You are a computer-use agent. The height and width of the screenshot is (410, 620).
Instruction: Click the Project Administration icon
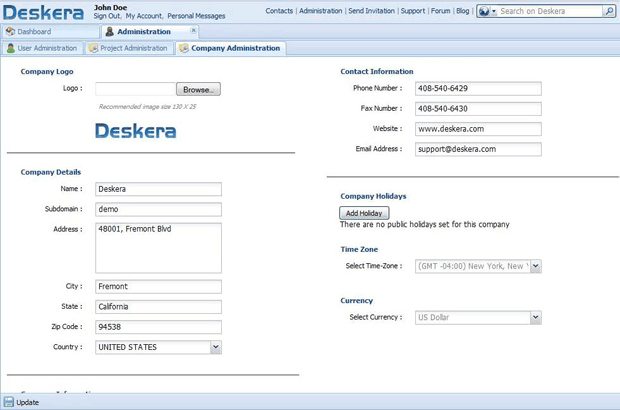tap(93, 48)
